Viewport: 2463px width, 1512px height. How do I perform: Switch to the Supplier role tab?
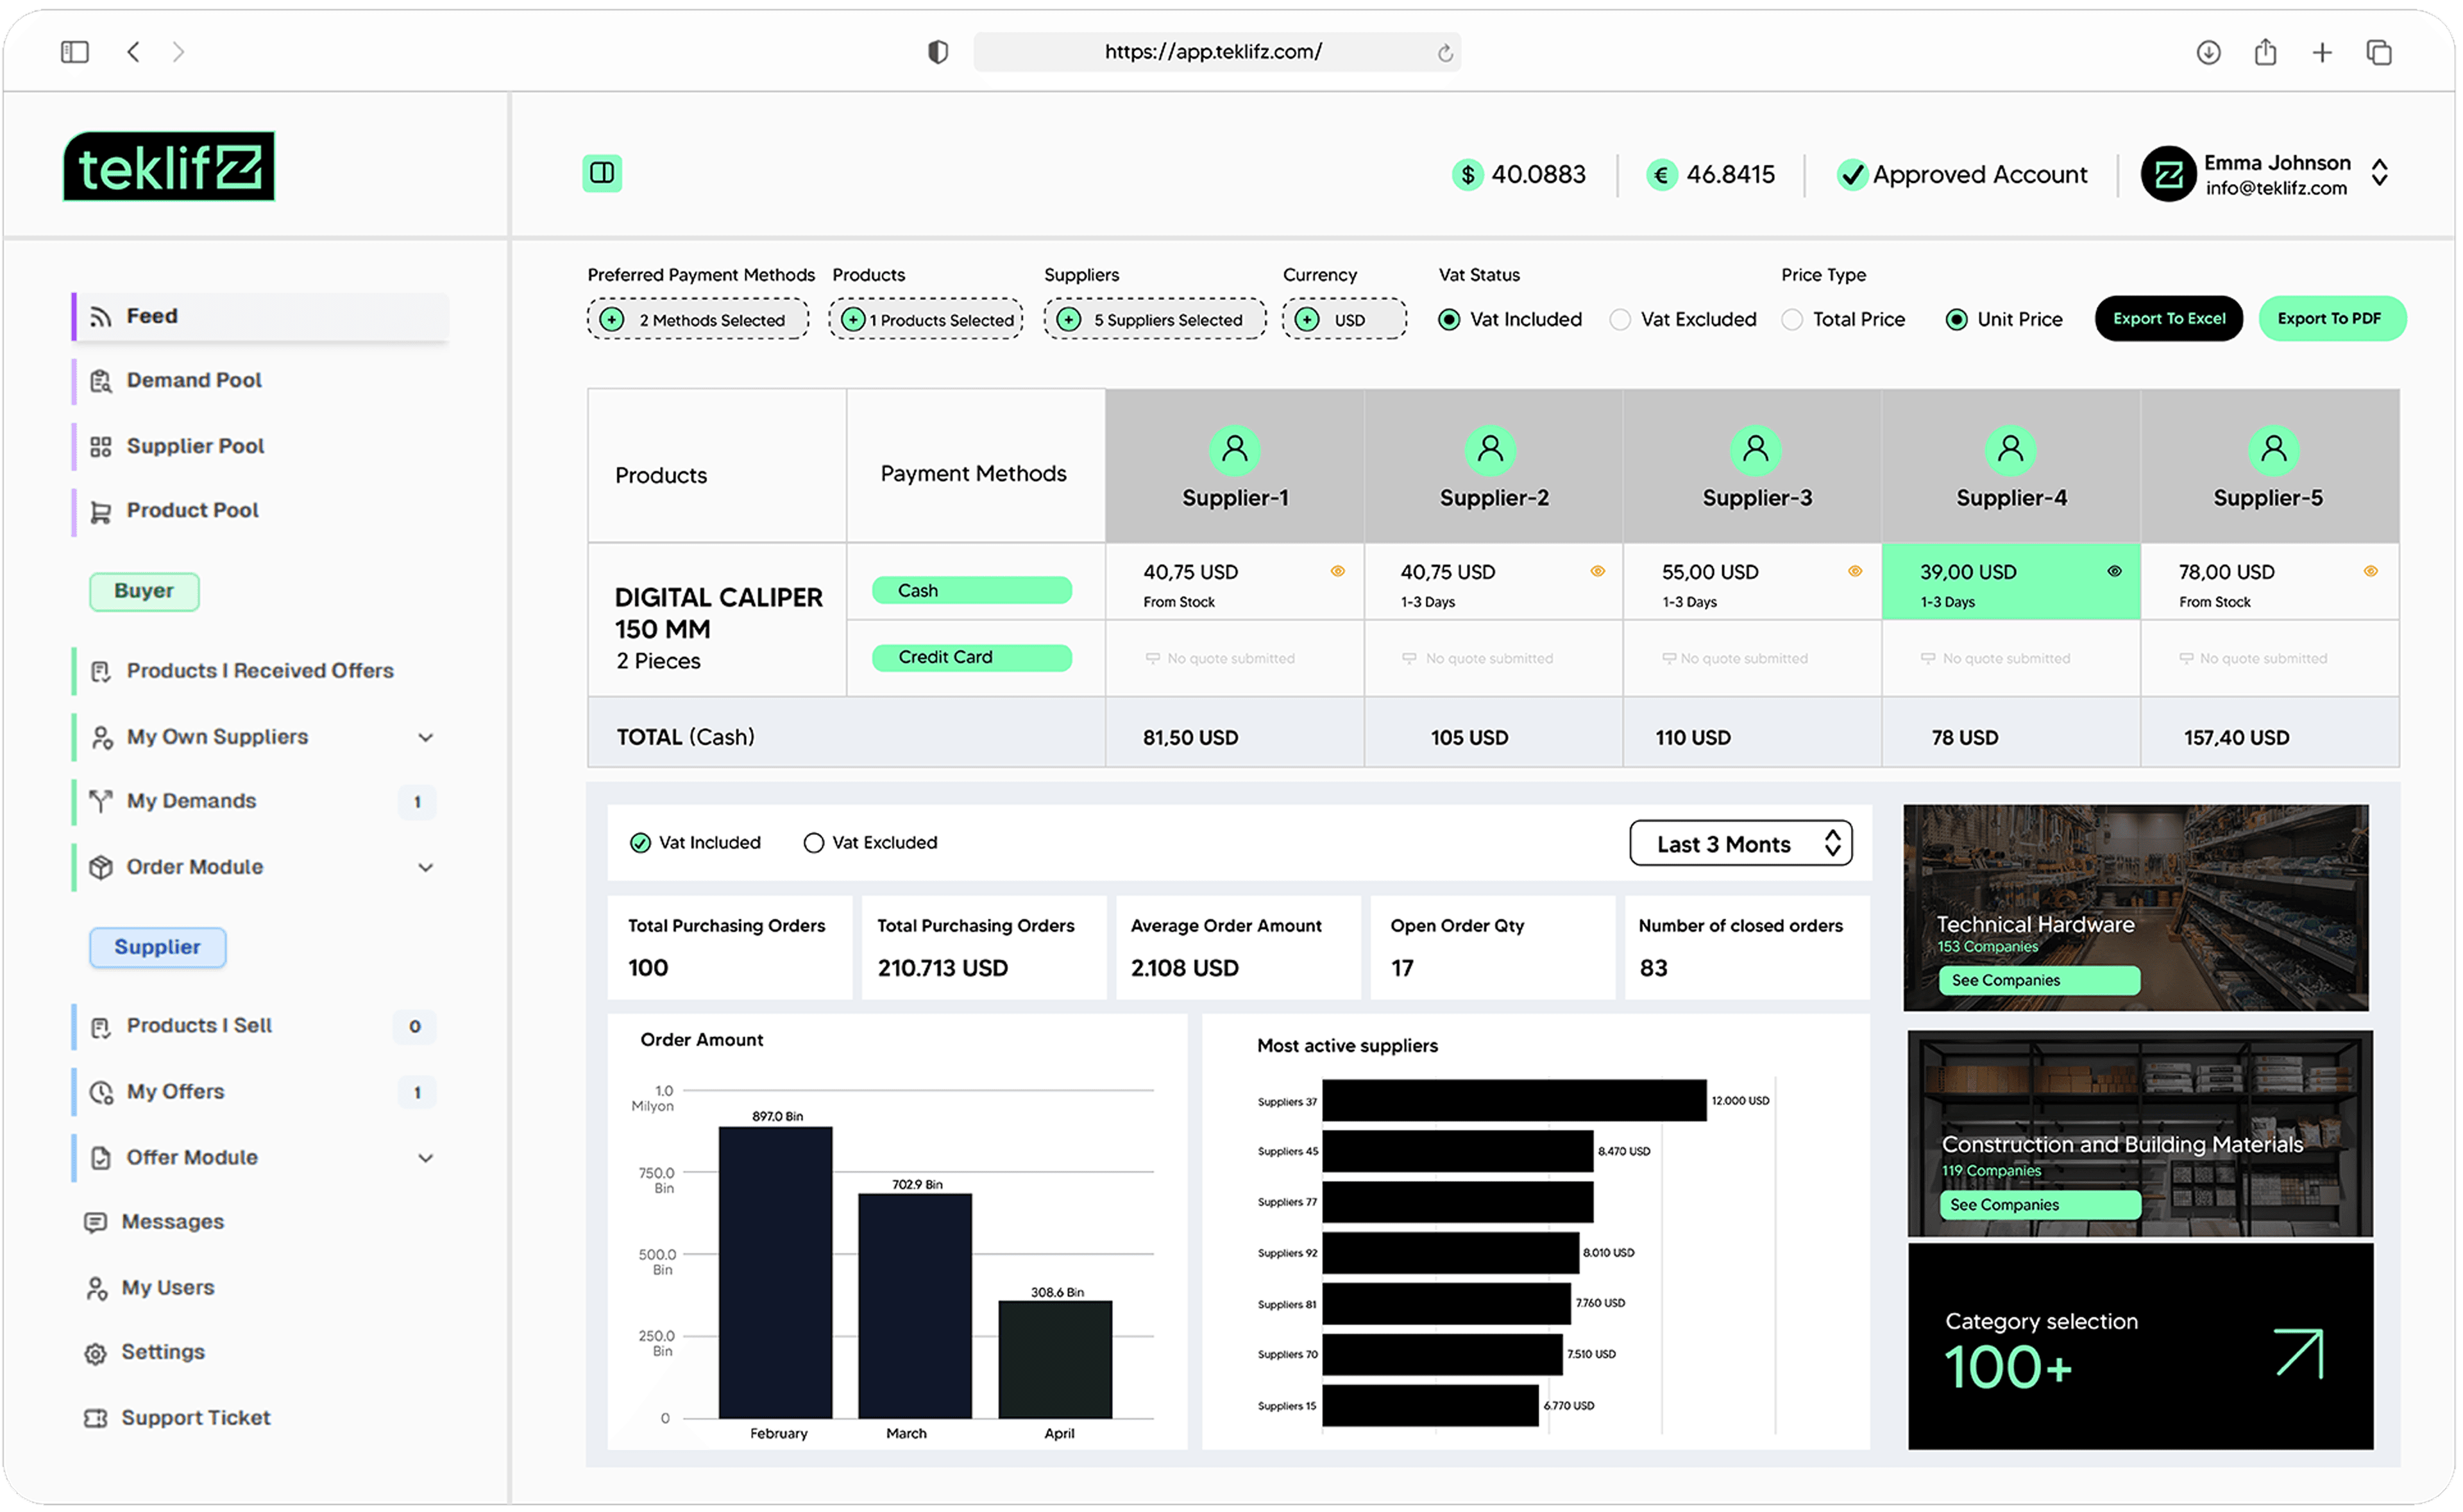click(156, 946)
